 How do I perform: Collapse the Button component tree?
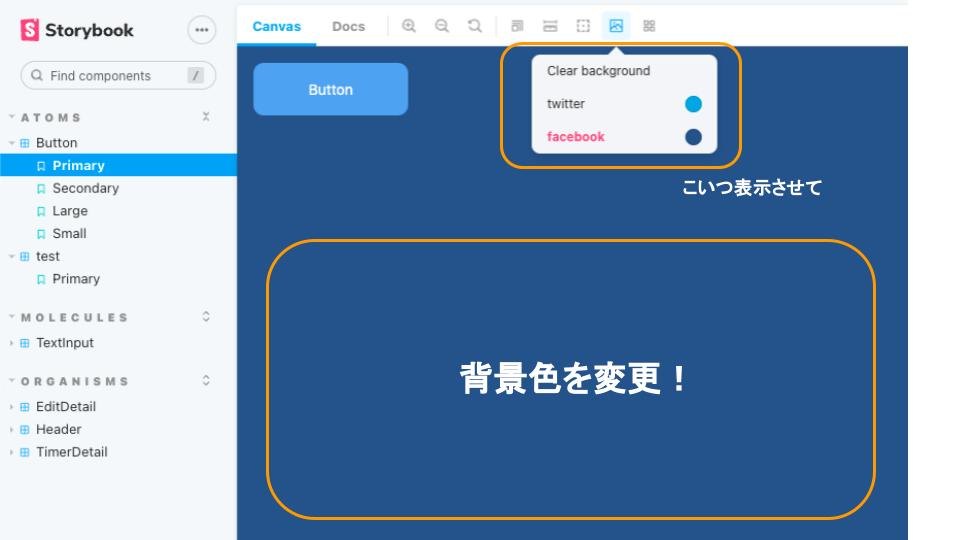pyautogui.click(x=11, y=143)
